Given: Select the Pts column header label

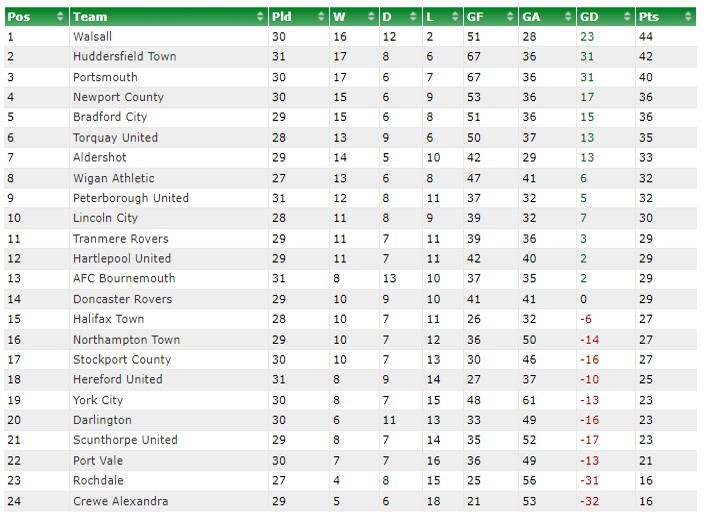Looking at the screenshot, I should click(649, 17).
